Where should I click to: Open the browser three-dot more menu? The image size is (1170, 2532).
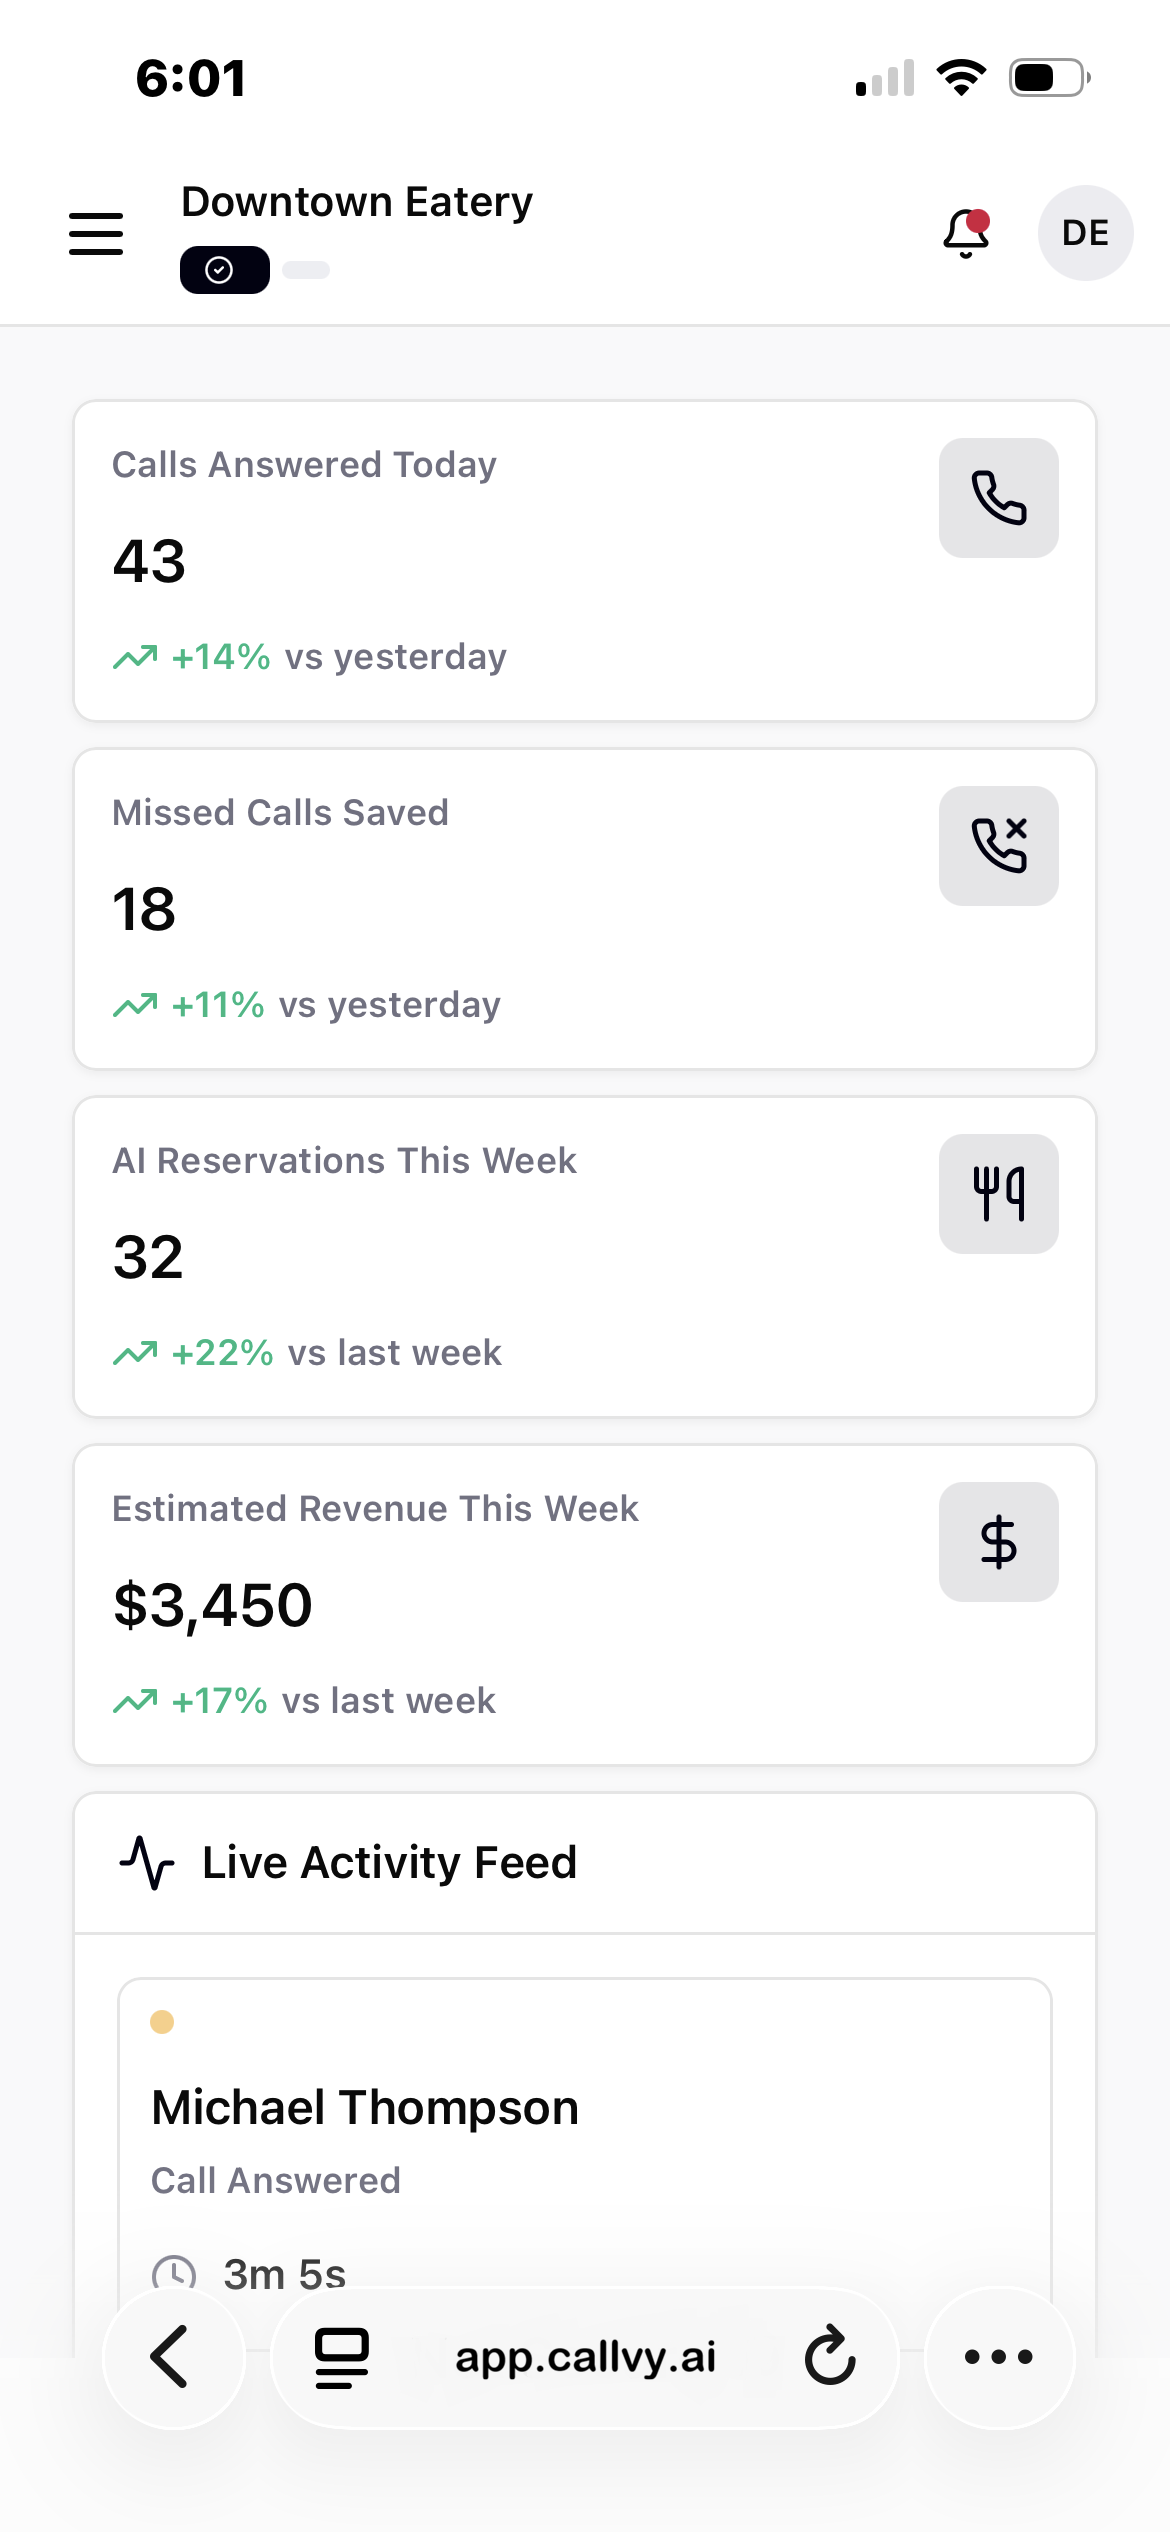[998, 2357]
